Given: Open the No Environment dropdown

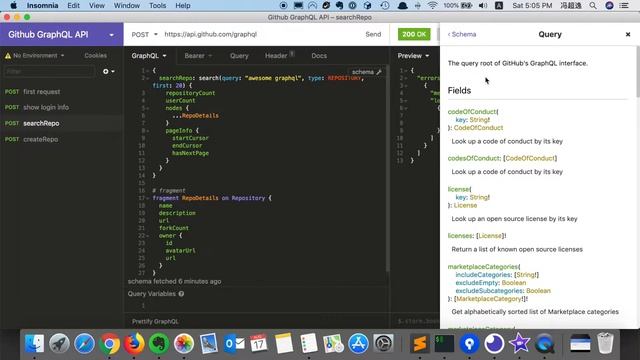Looking at the screenshot, I should 35,56.
